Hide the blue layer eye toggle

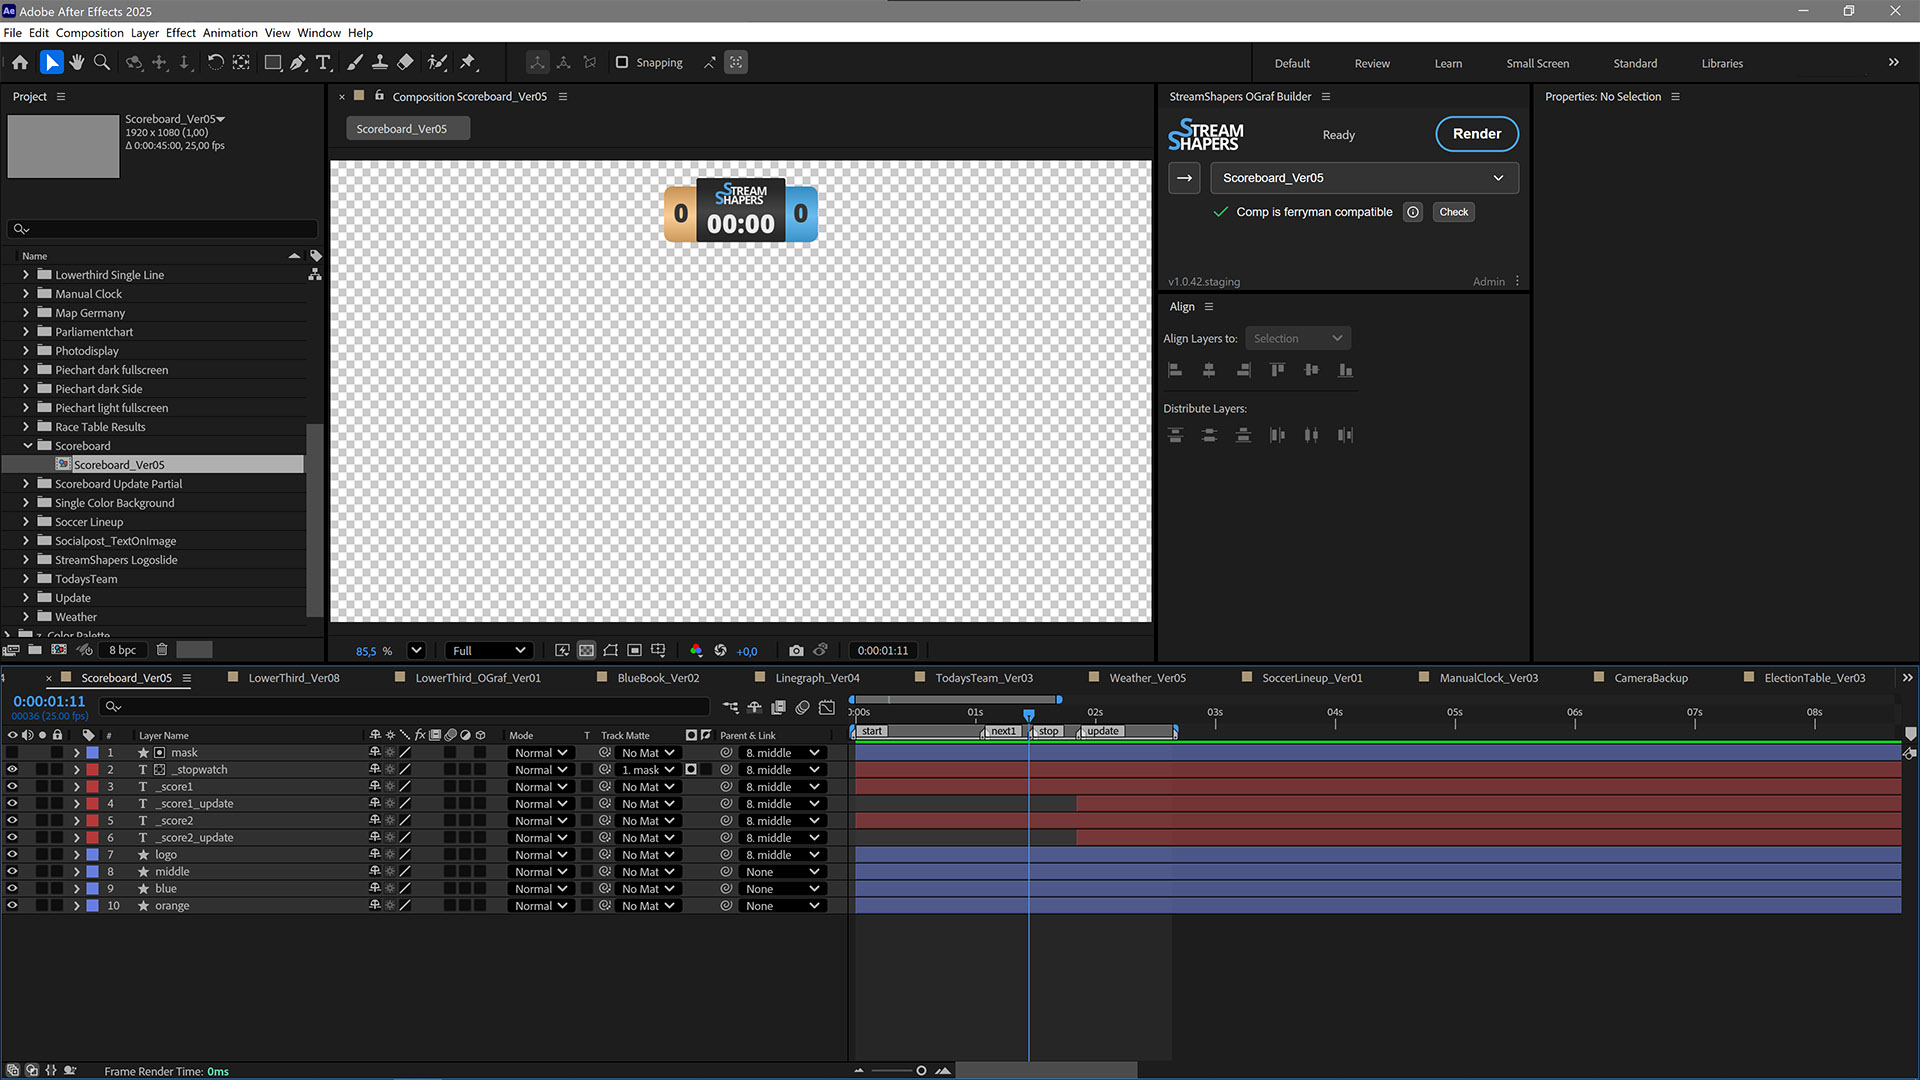(x=12, y=889)
